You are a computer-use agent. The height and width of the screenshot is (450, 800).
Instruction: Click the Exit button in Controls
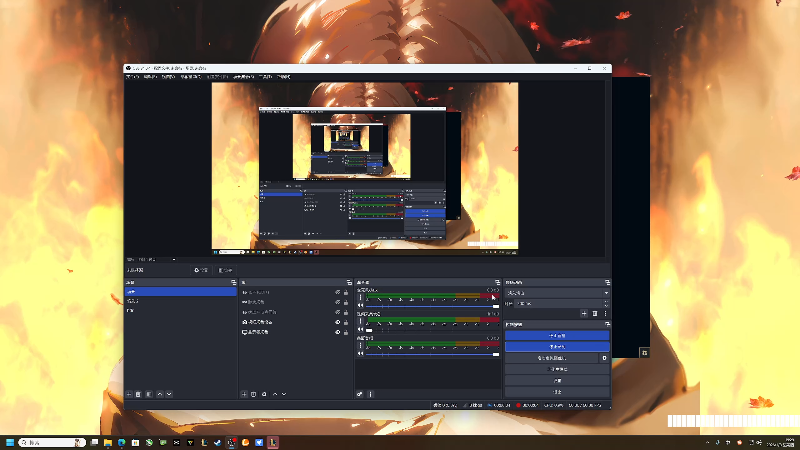tap(557, 392)
